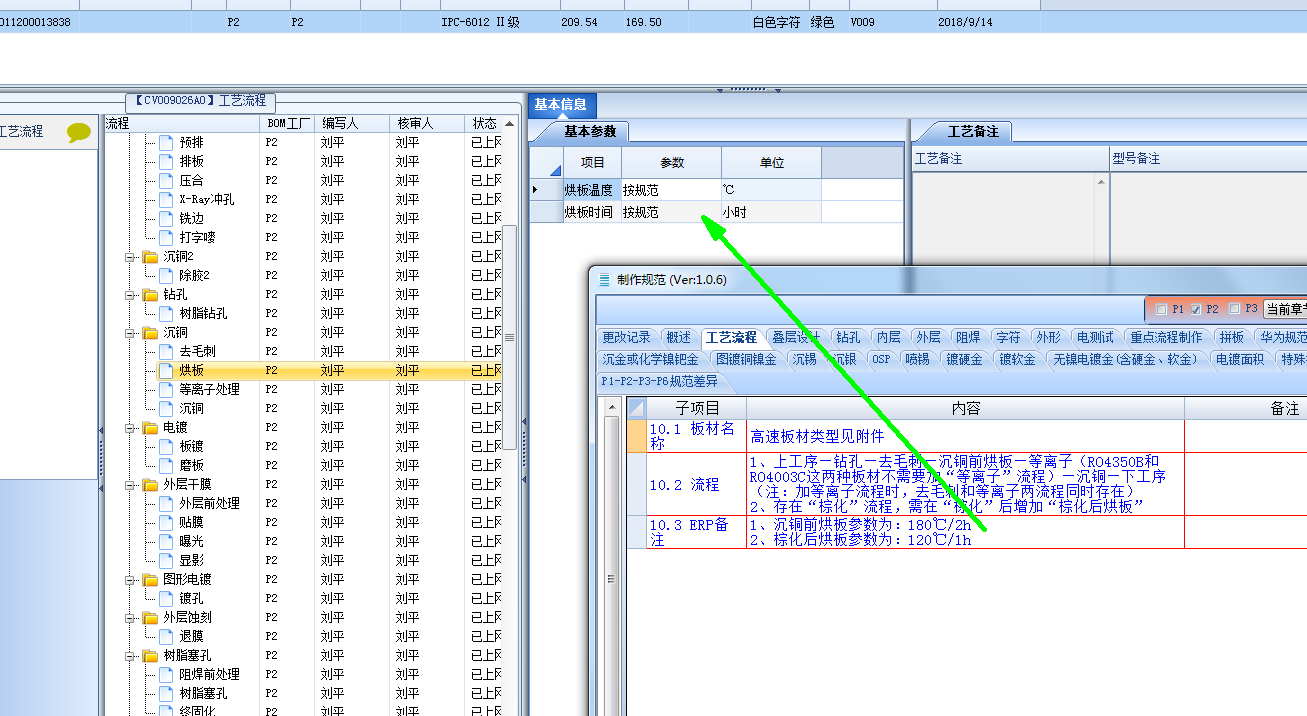Click the document icon next to 去毛刺
Image resolution: width=1307 pixels, height=716 pixels.
click(166, 352)
